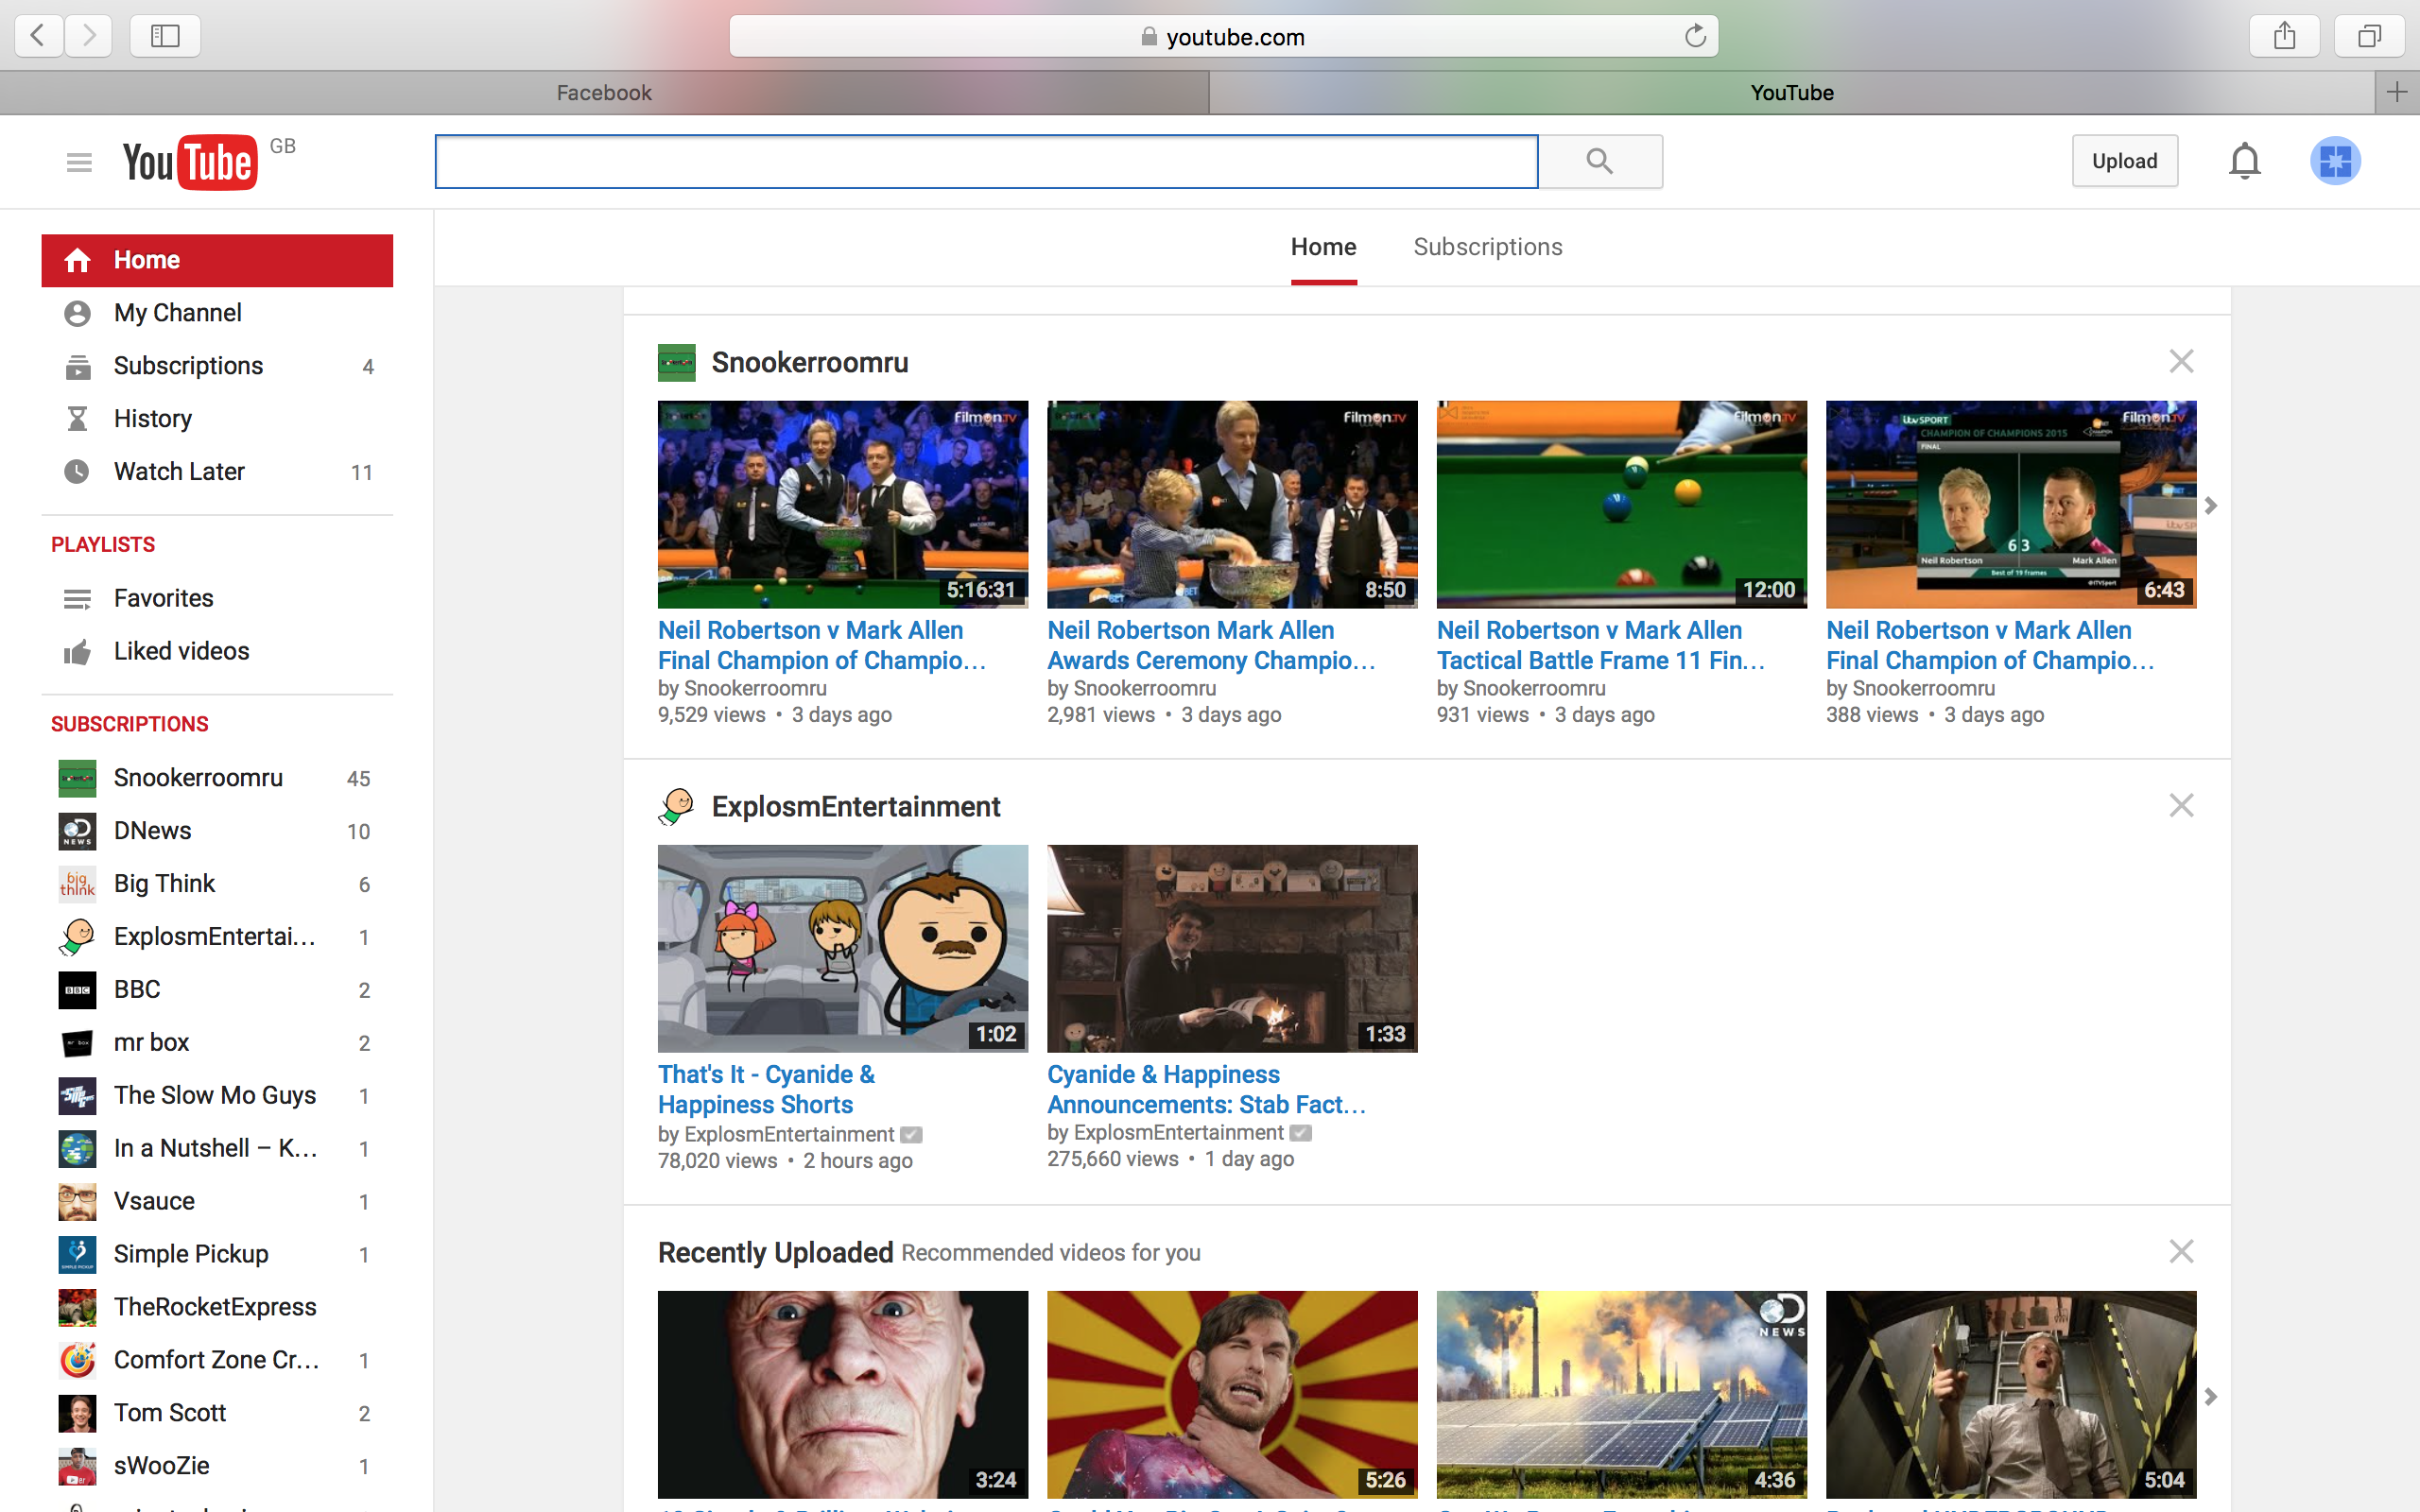Play the 5:16:31 snooker final thumbnail
Image resolution: width=2420 pixels, height=1512 pixels.
tap(842, 504)
